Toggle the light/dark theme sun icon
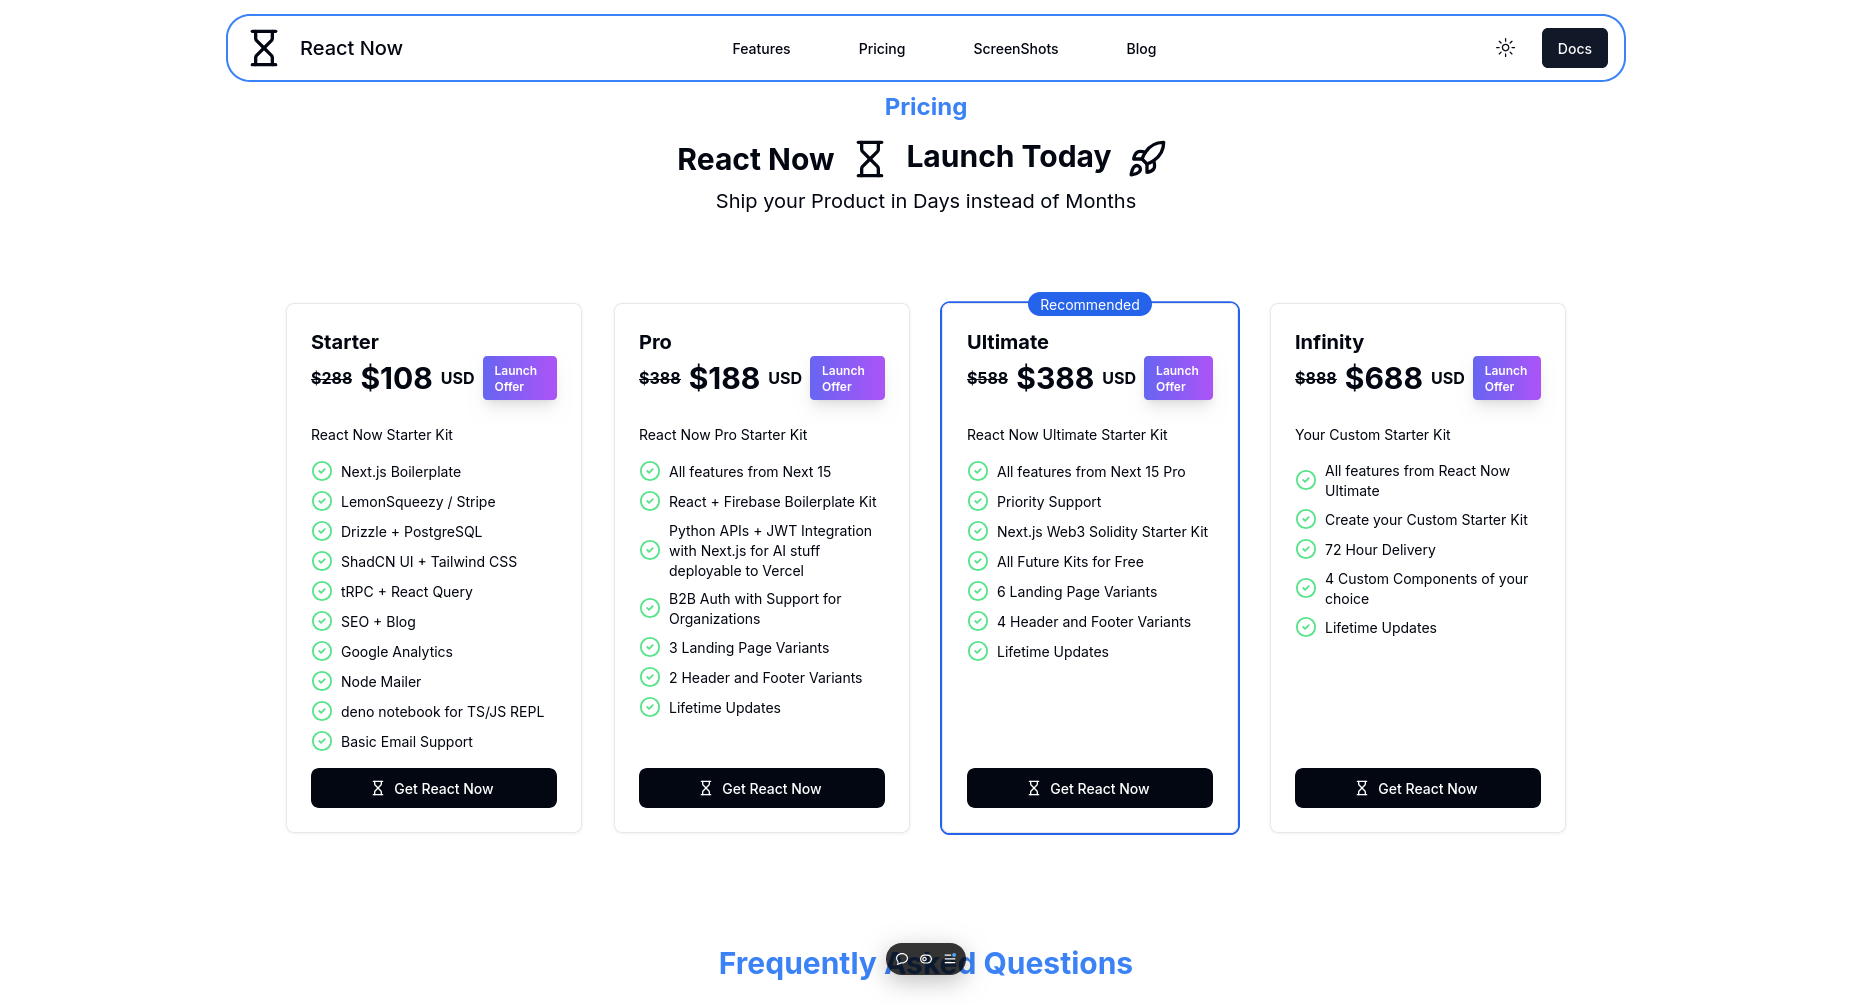 (1505, 48)
